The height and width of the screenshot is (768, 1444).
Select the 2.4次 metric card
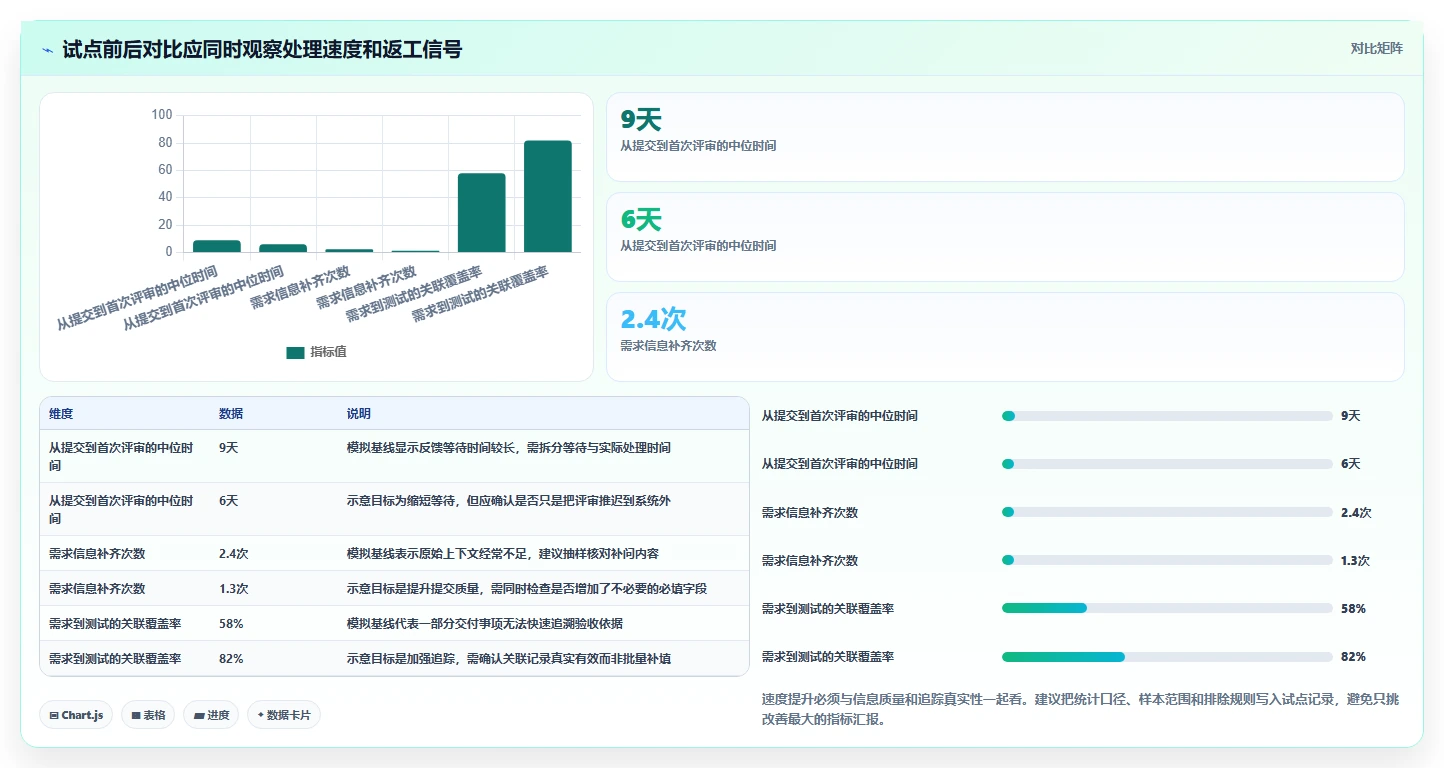click(1005, 337)
